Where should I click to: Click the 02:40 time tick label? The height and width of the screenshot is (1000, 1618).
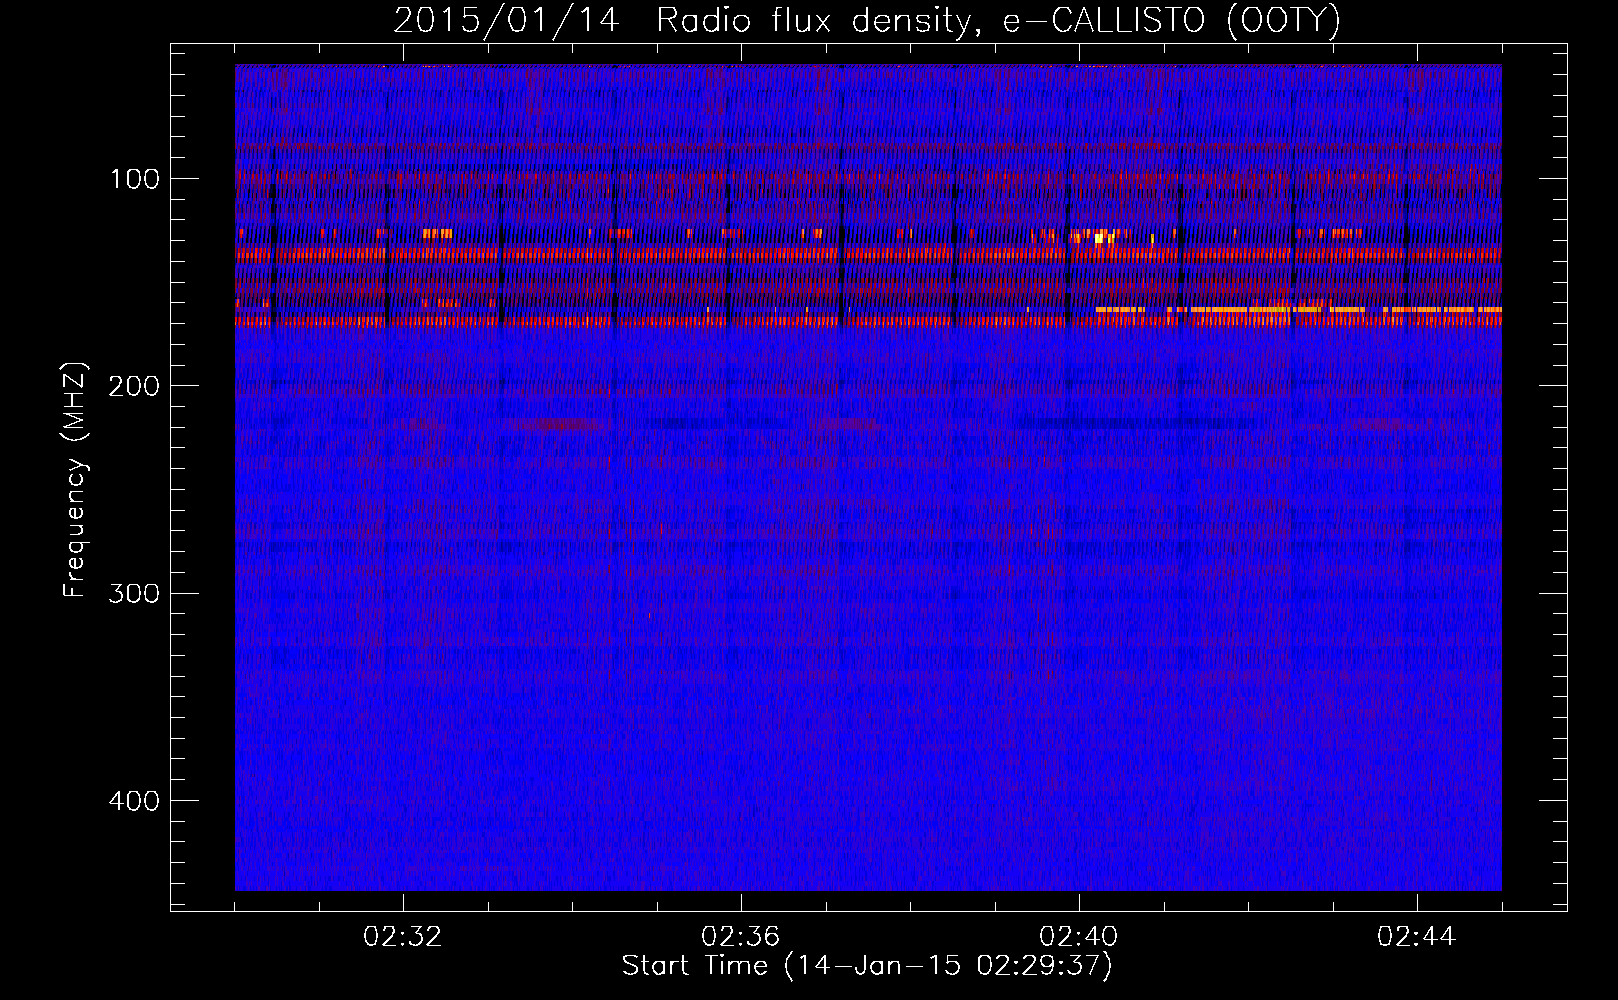[x=1079, y=937]
